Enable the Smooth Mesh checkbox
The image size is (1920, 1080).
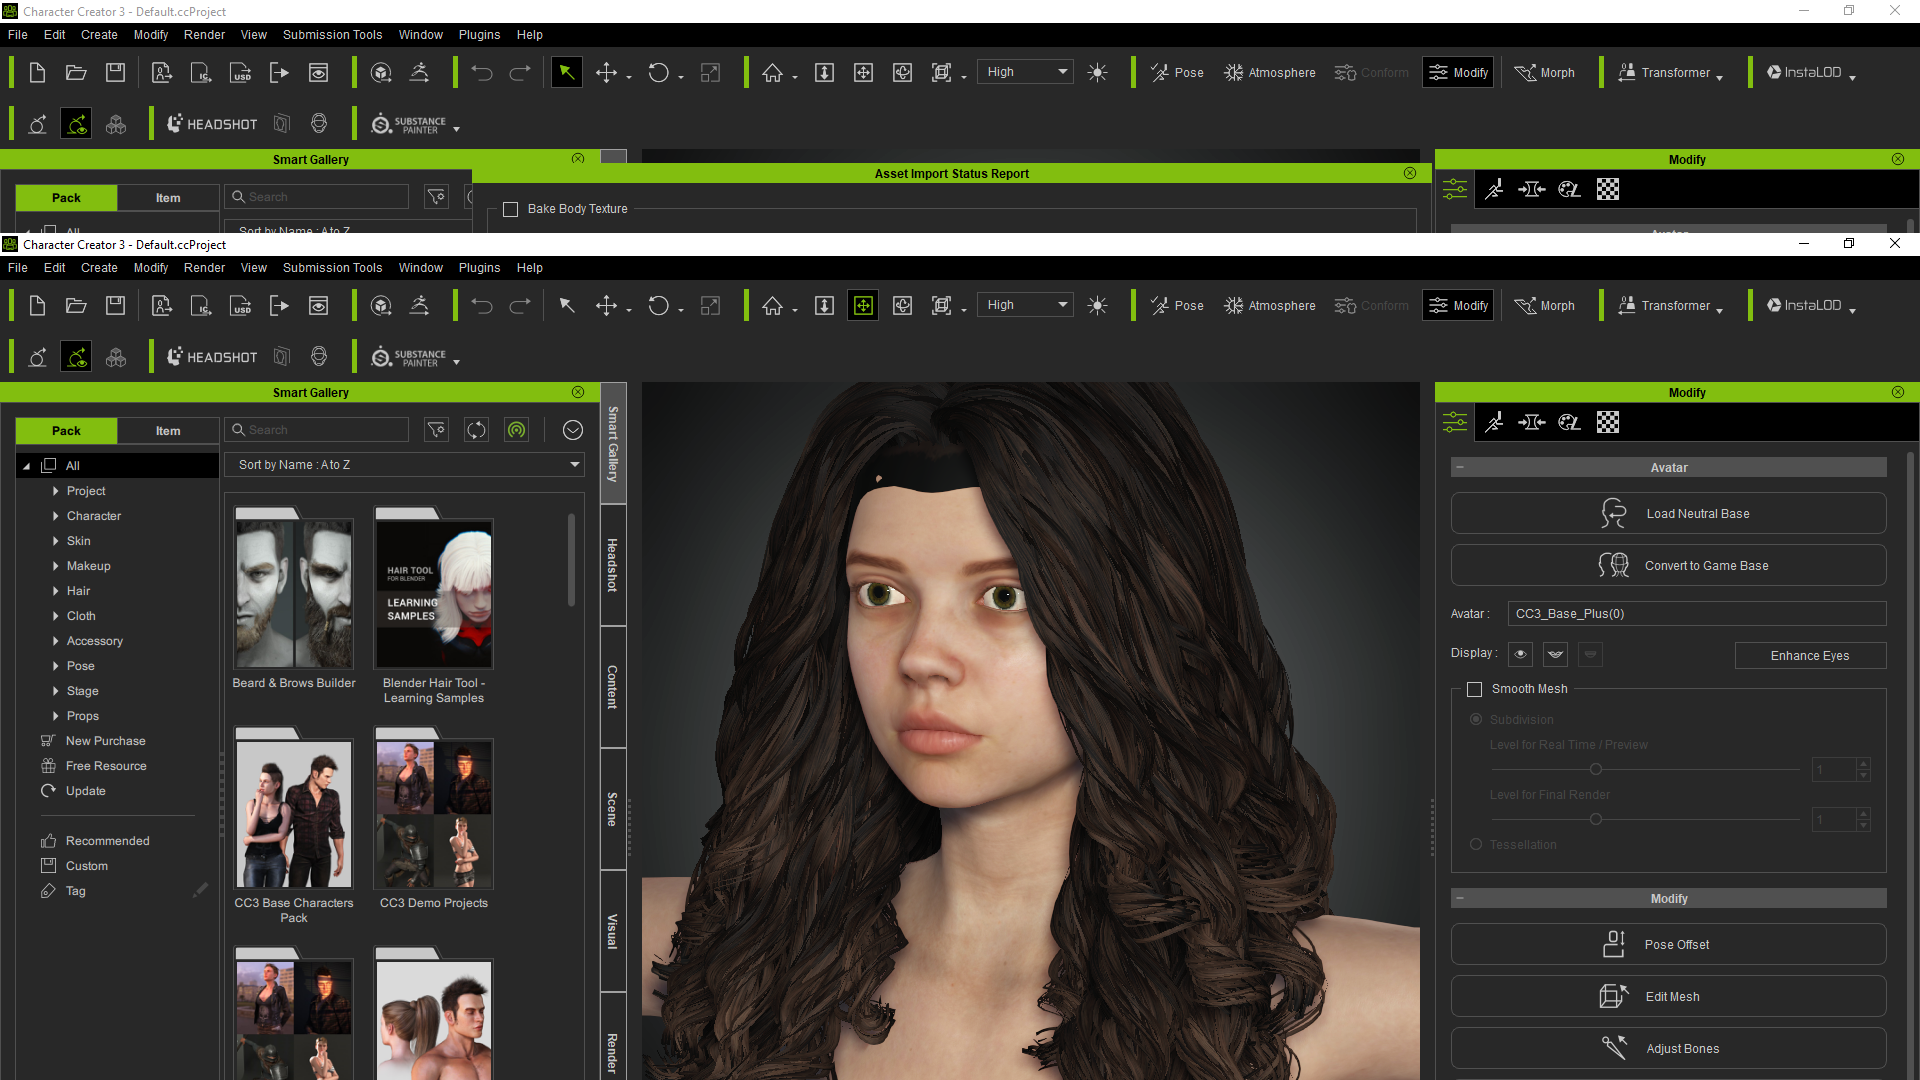coord(1474,689)
